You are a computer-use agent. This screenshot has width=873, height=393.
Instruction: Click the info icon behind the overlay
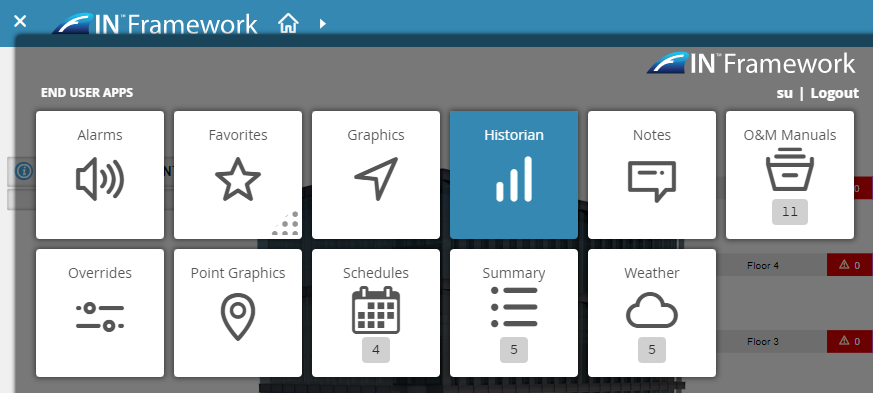coord(23,171)
